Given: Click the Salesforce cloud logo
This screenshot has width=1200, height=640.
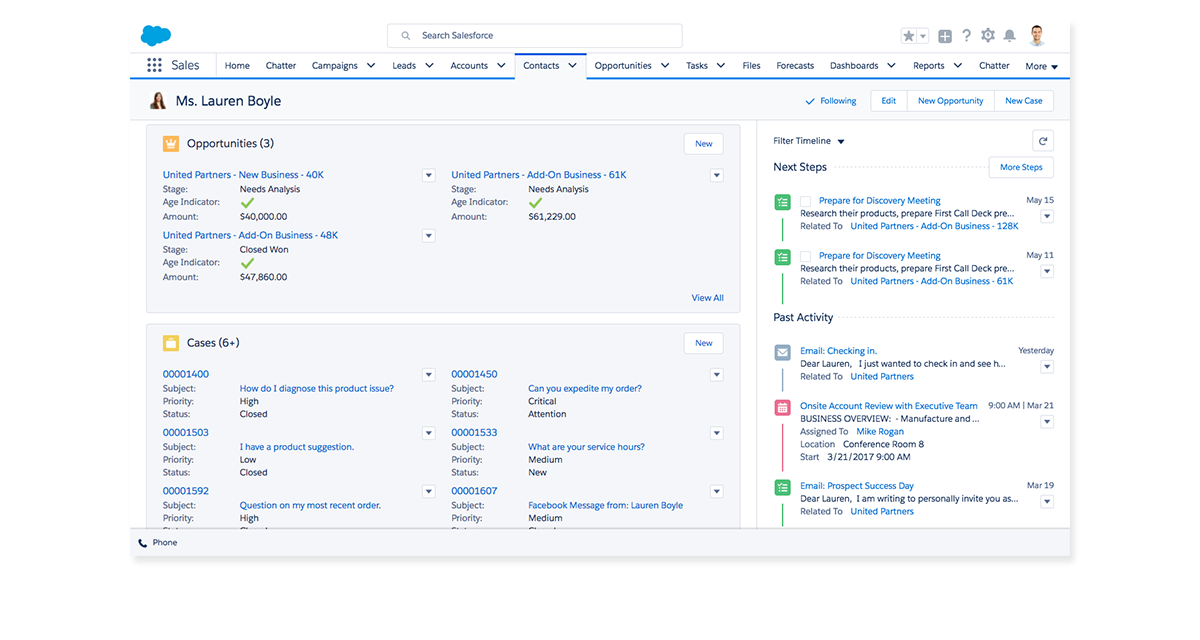Looking at the screenshot, I should pyautogui.click(x=156, y=36).
